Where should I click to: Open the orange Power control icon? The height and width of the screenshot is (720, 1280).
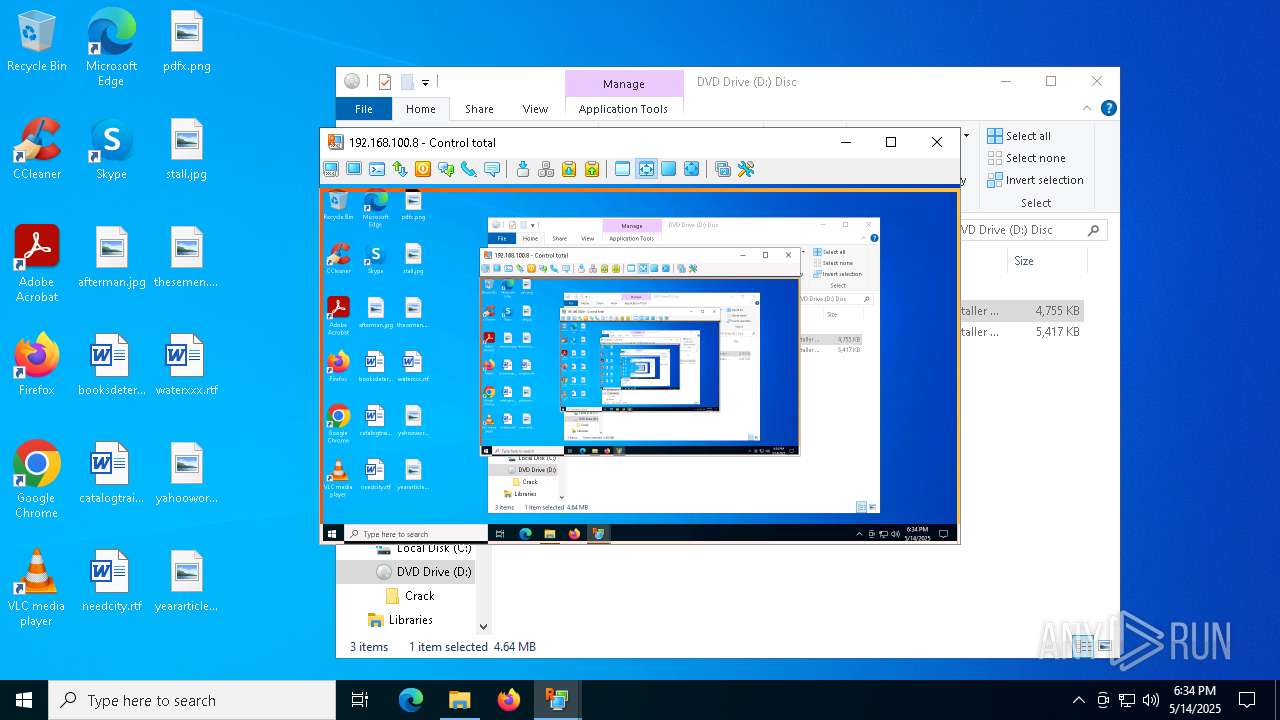tap(423, 169)
